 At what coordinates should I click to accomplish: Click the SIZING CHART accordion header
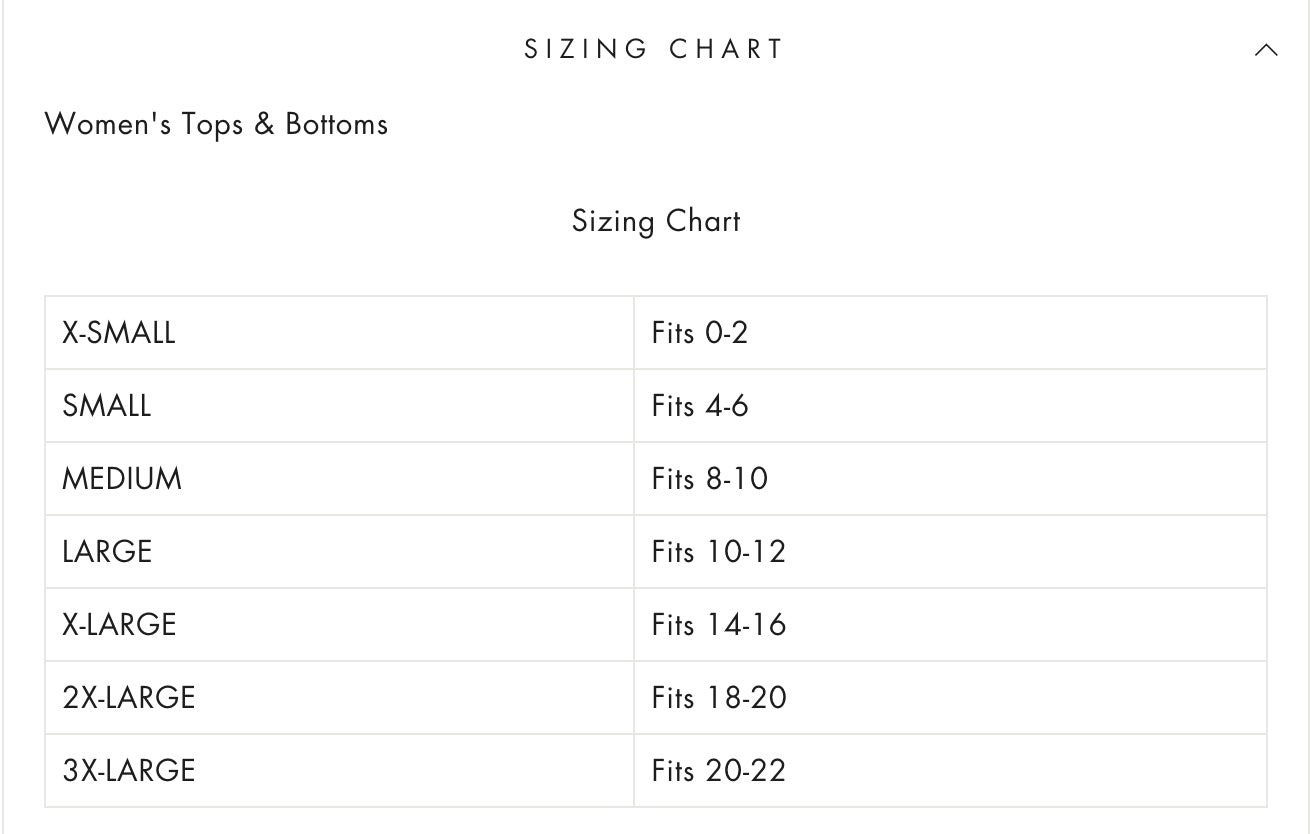655,49
